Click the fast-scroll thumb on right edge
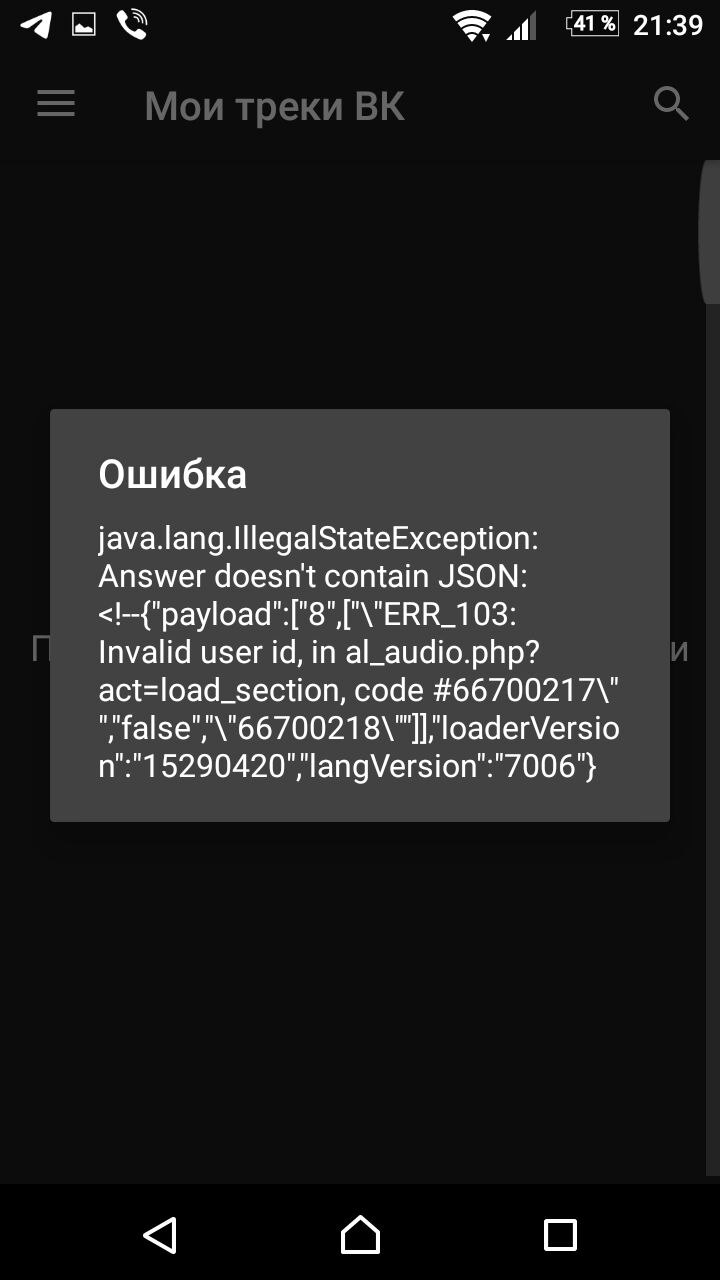Screen dimensions: 720x1280 coord(709,231)
